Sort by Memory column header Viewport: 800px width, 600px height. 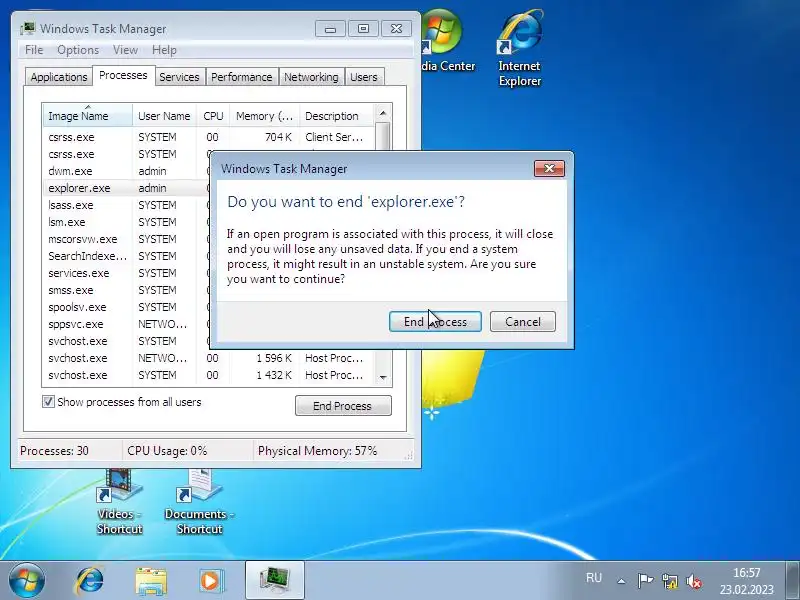tap(264, 116)
